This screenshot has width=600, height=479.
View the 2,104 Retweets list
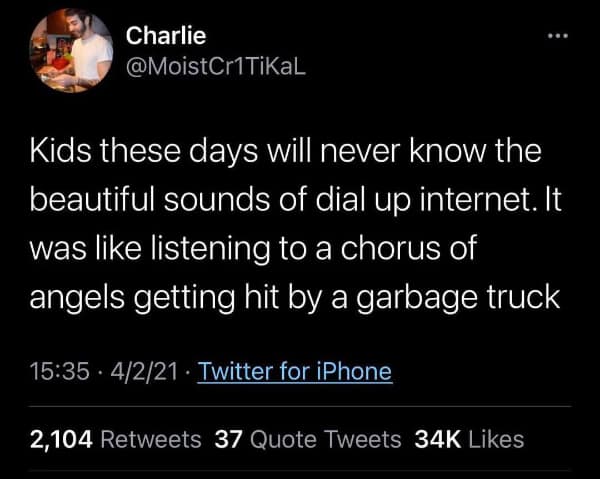113,439
